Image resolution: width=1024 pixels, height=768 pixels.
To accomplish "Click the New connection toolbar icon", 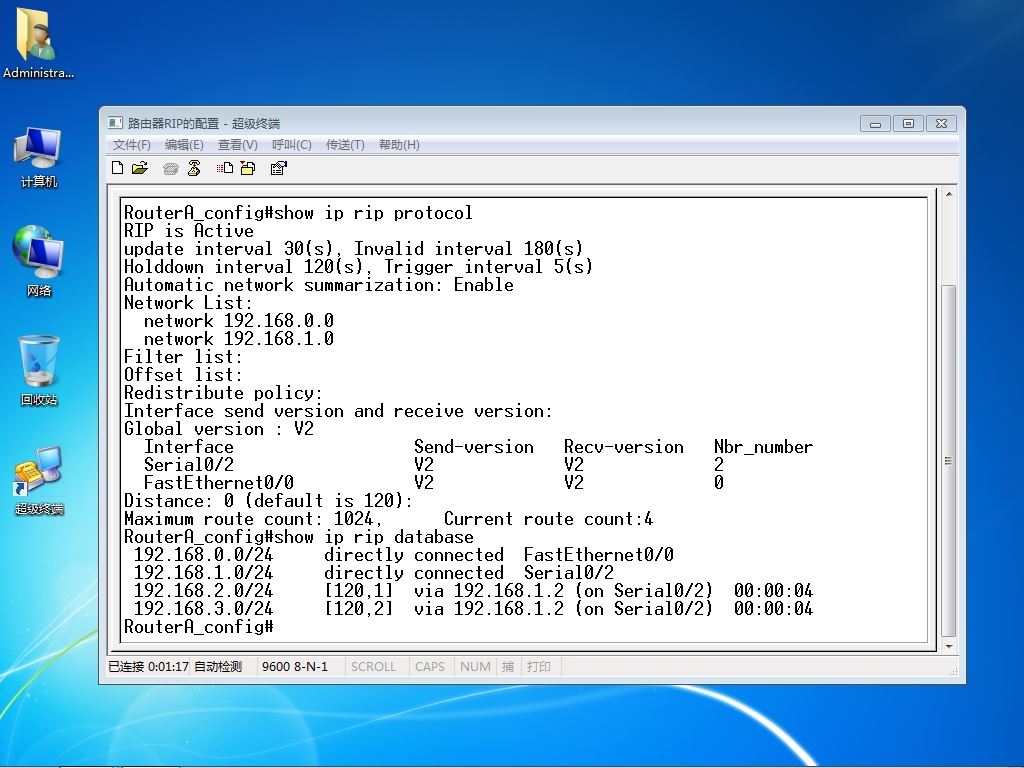I will click(118, 168).
